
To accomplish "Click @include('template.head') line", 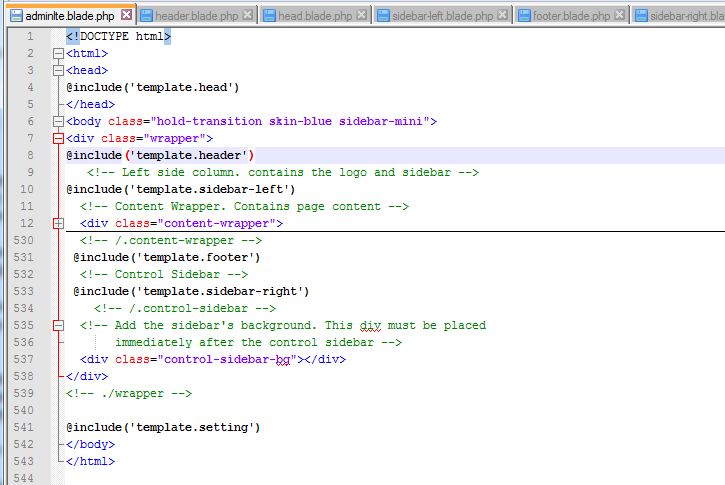I will [x=153, y=87].
